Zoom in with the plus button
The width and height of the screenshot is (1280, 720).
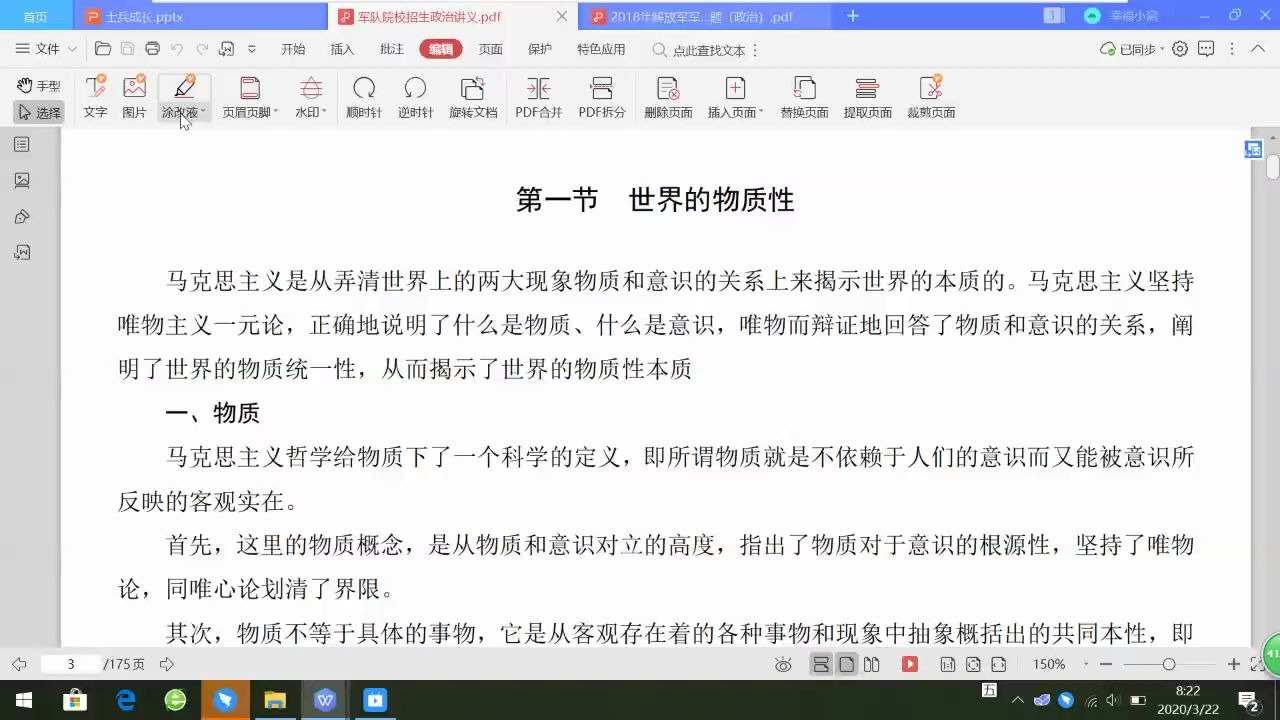point(1234,664)
